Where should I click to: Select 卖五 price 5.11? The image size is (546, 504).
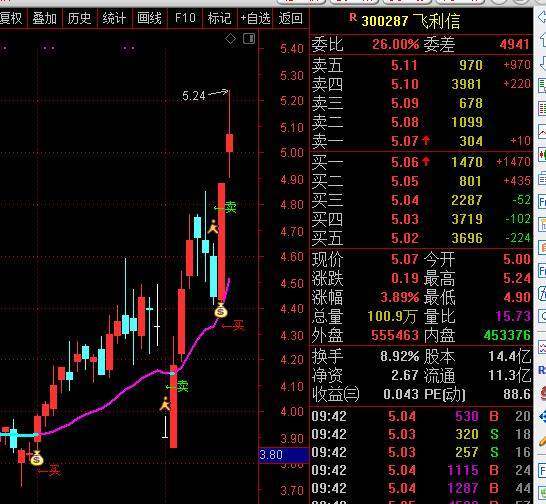click(404, 65)
